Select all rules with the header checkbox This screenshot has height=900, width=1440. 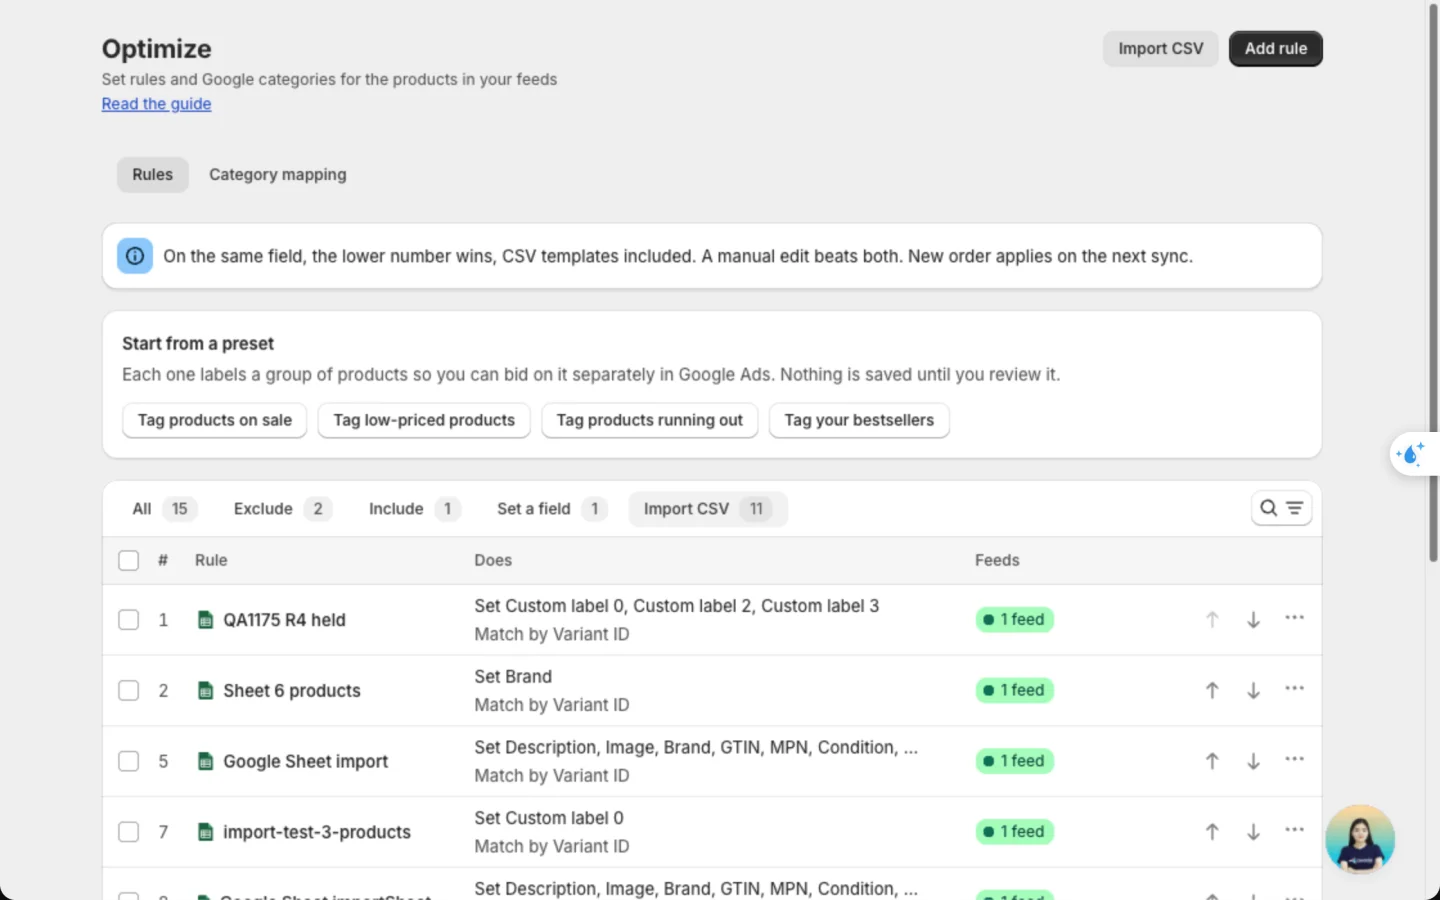click(129, 561)
